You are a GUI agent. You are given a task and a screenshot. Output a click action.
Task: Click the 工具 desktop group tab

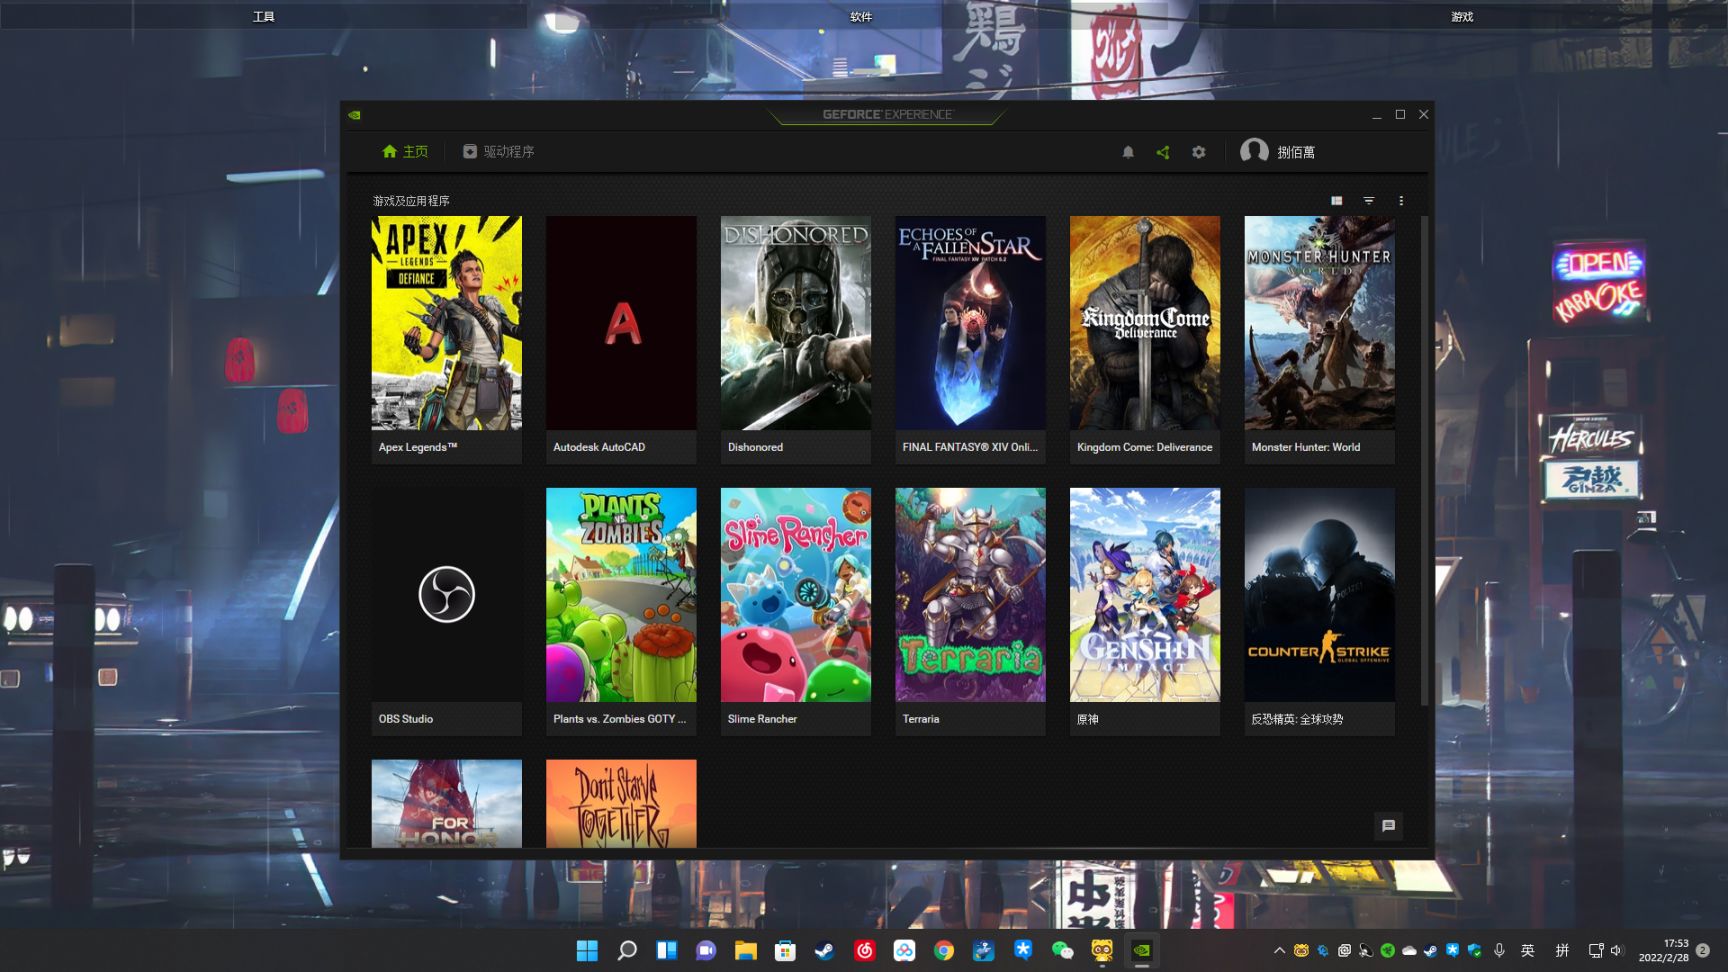point(264,16)
